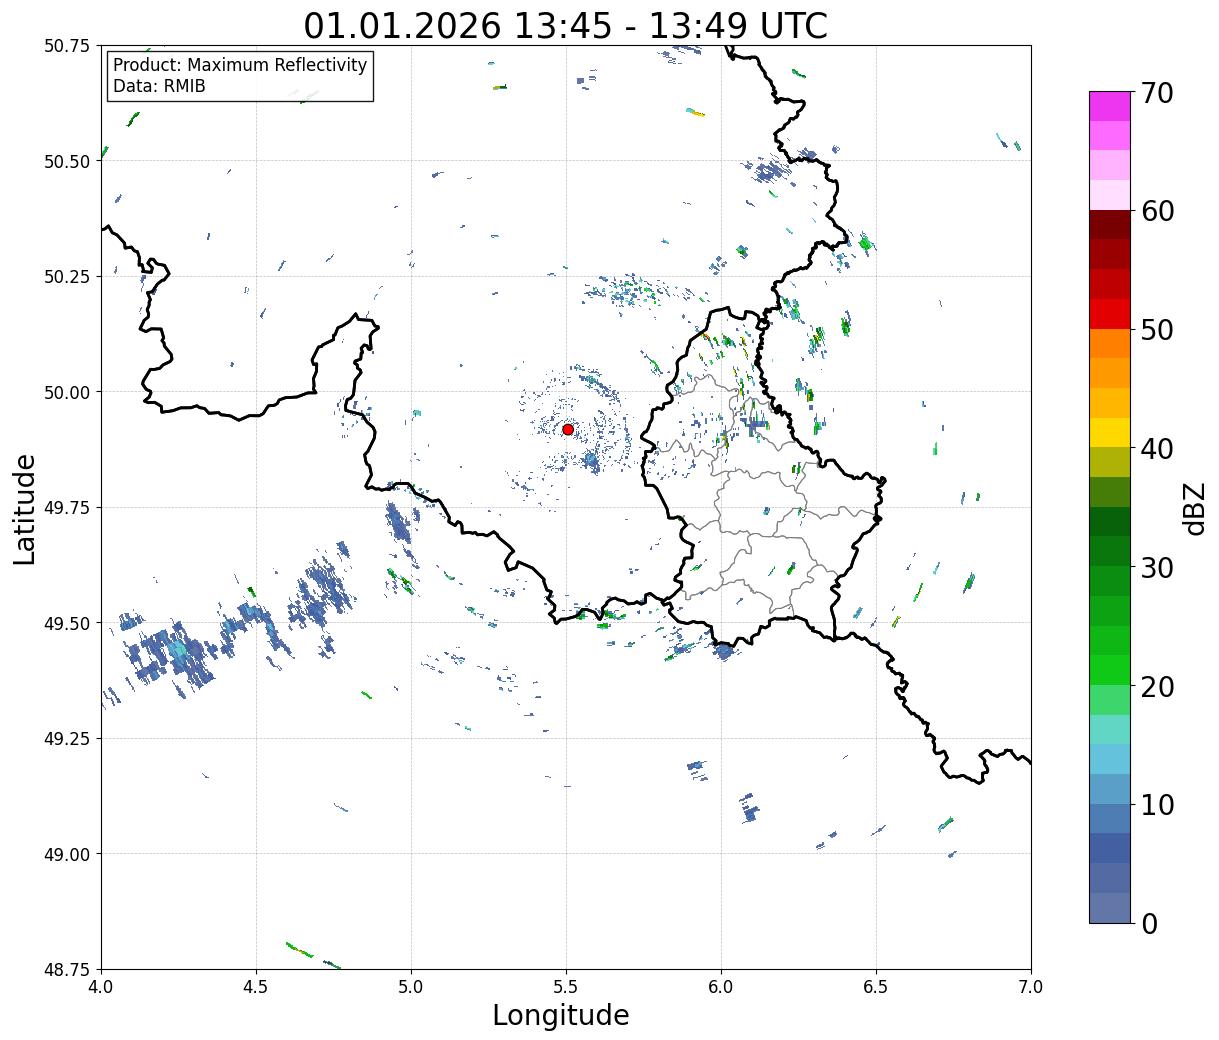Screen dimensions: 1219x1040
Task: Click the latitude tick label 50.50
Action: coord(67,161)
